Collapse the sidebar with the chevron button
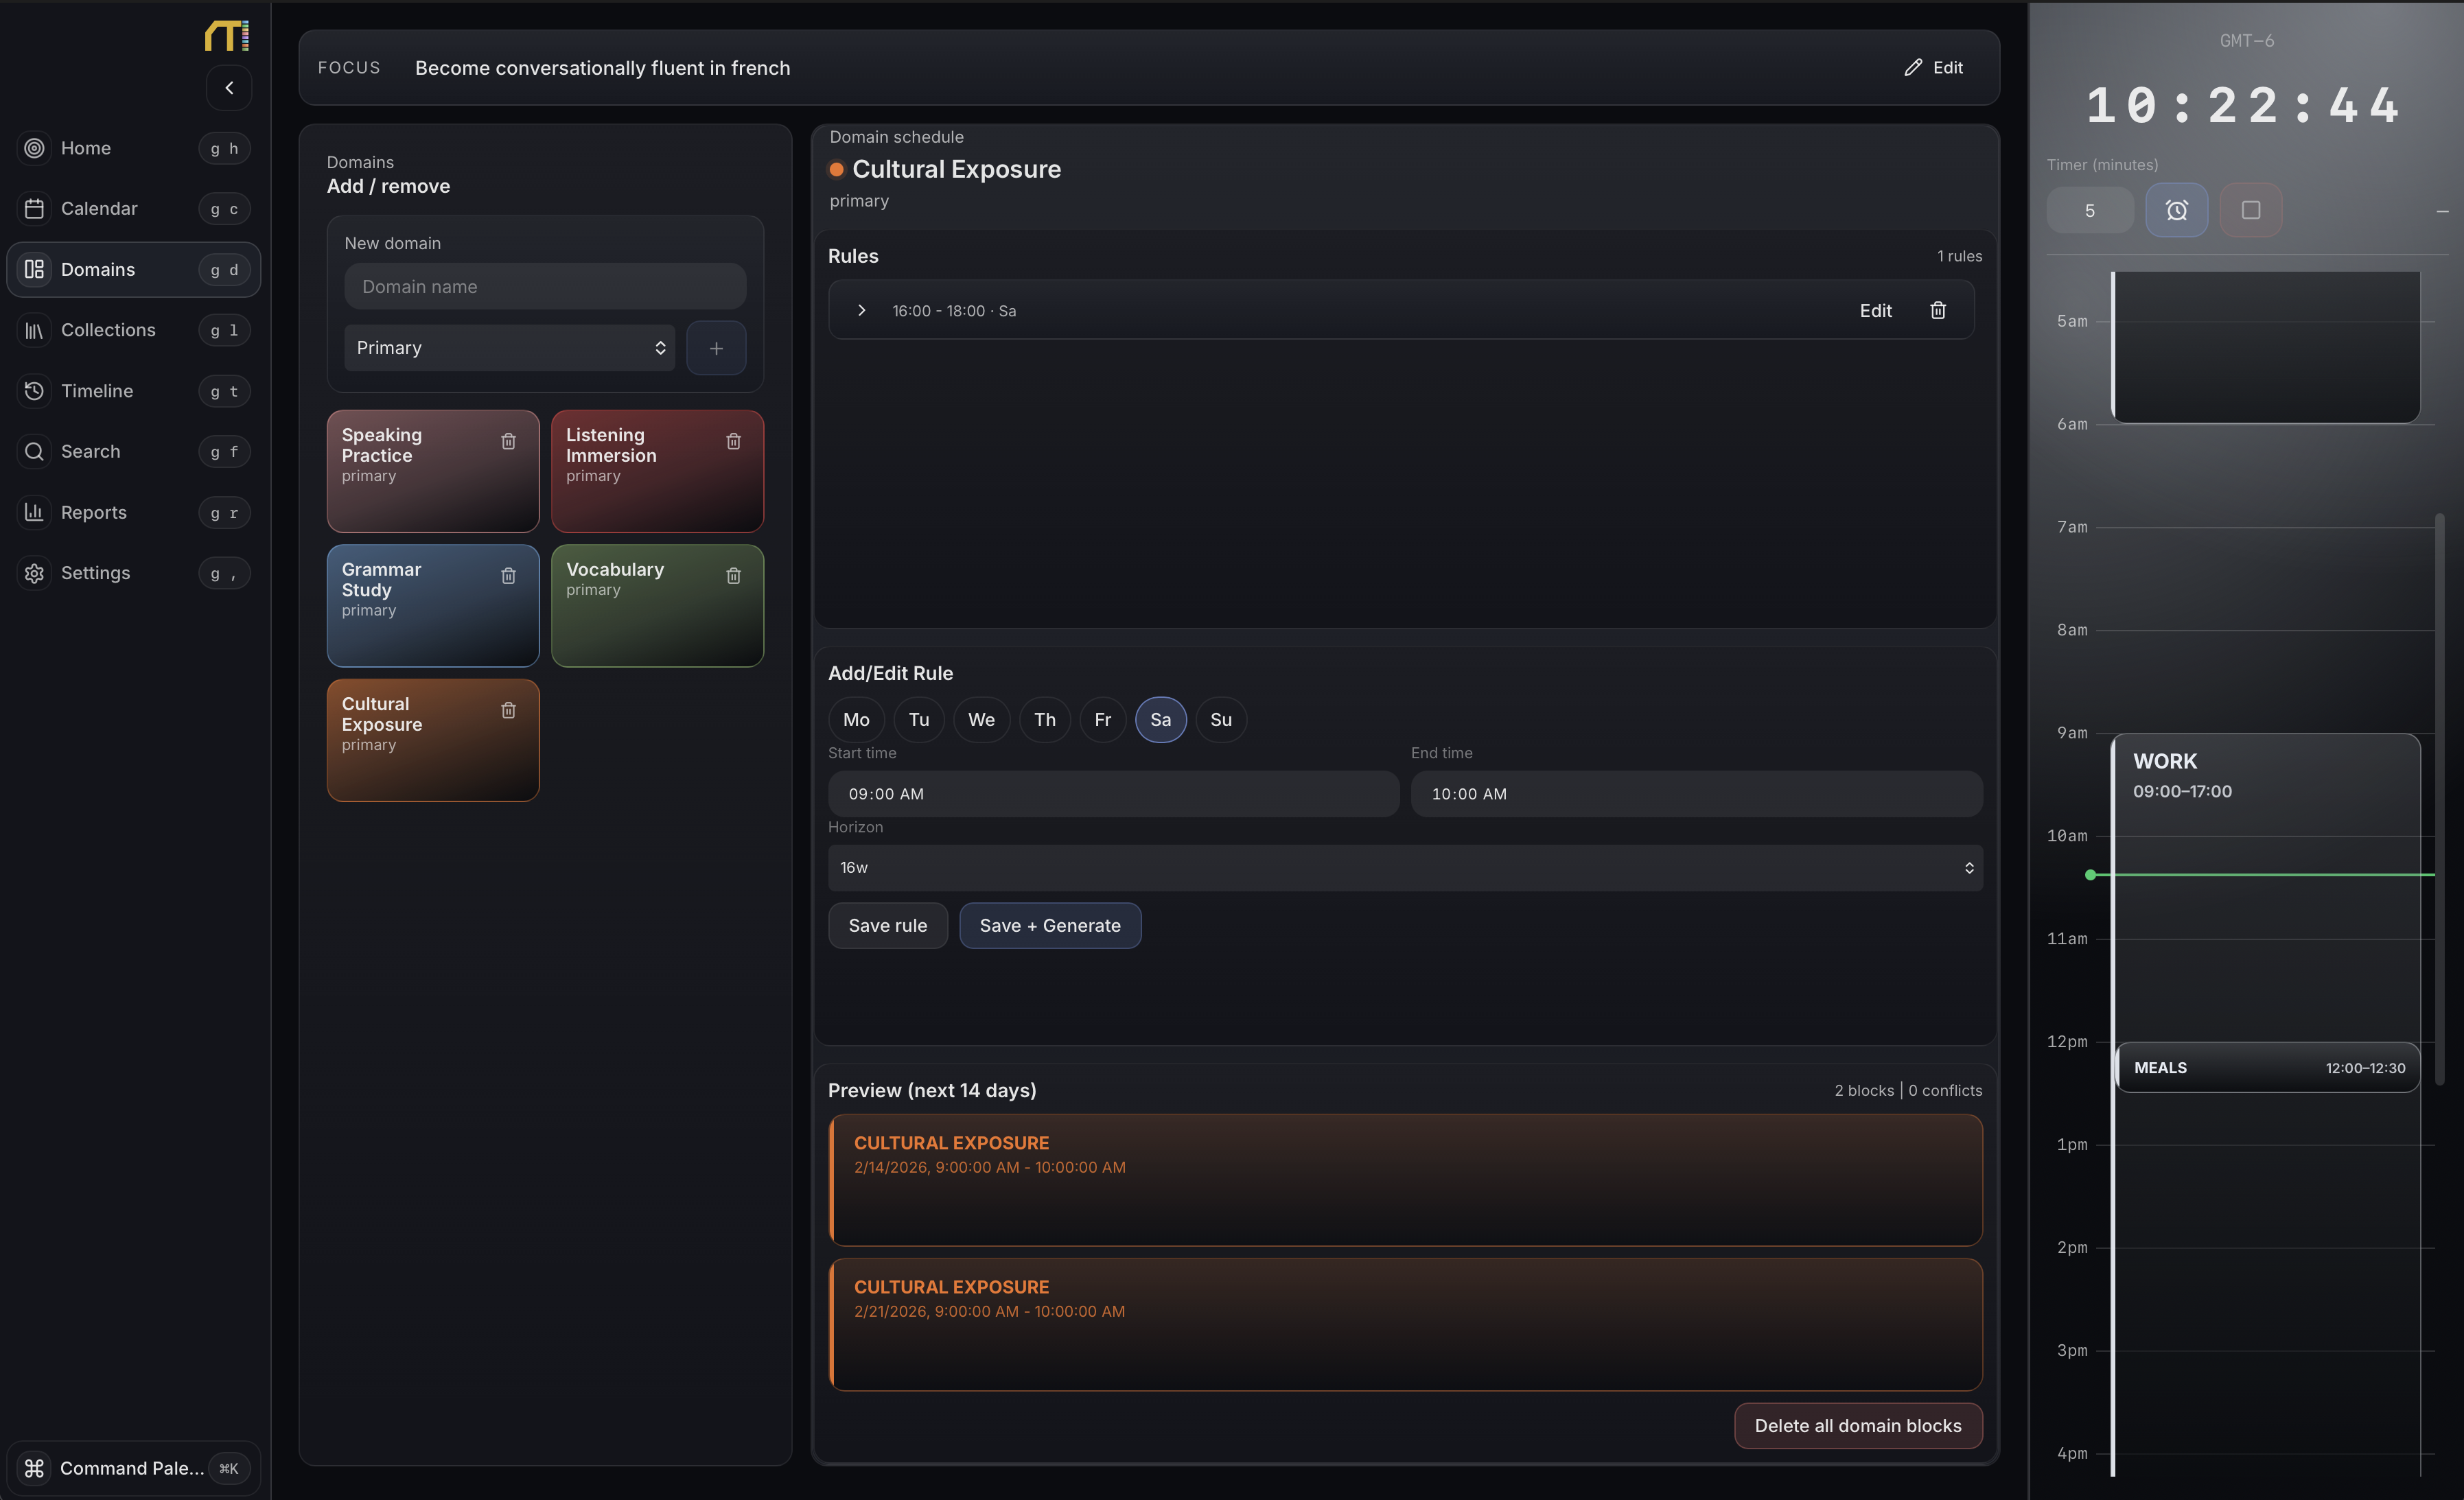This screenshot has width=2464, height=1500. click(x=229, y=88)
